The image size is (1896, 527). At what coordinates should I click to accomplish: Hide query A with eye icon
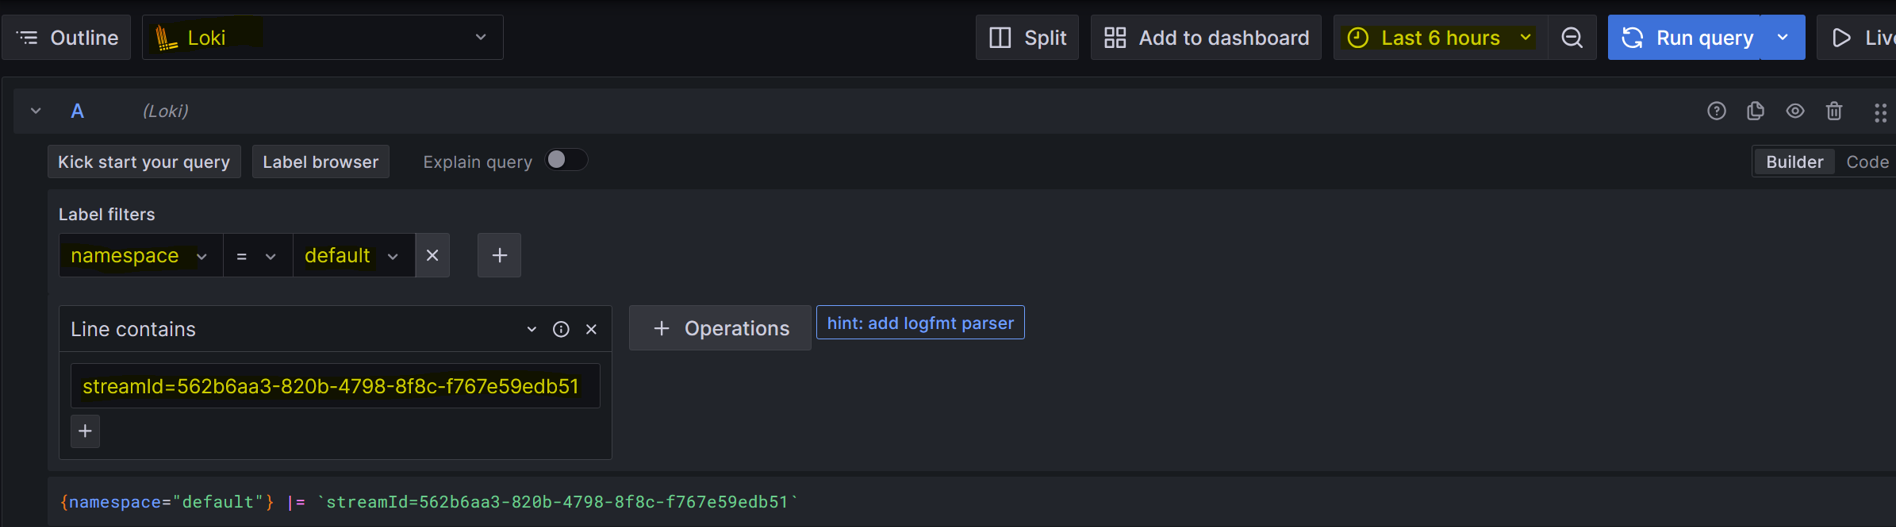click(1795, 111)
